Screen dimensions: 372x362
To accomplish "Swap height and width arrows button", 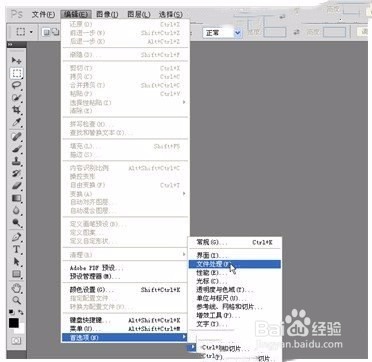I will coord(296,32).
